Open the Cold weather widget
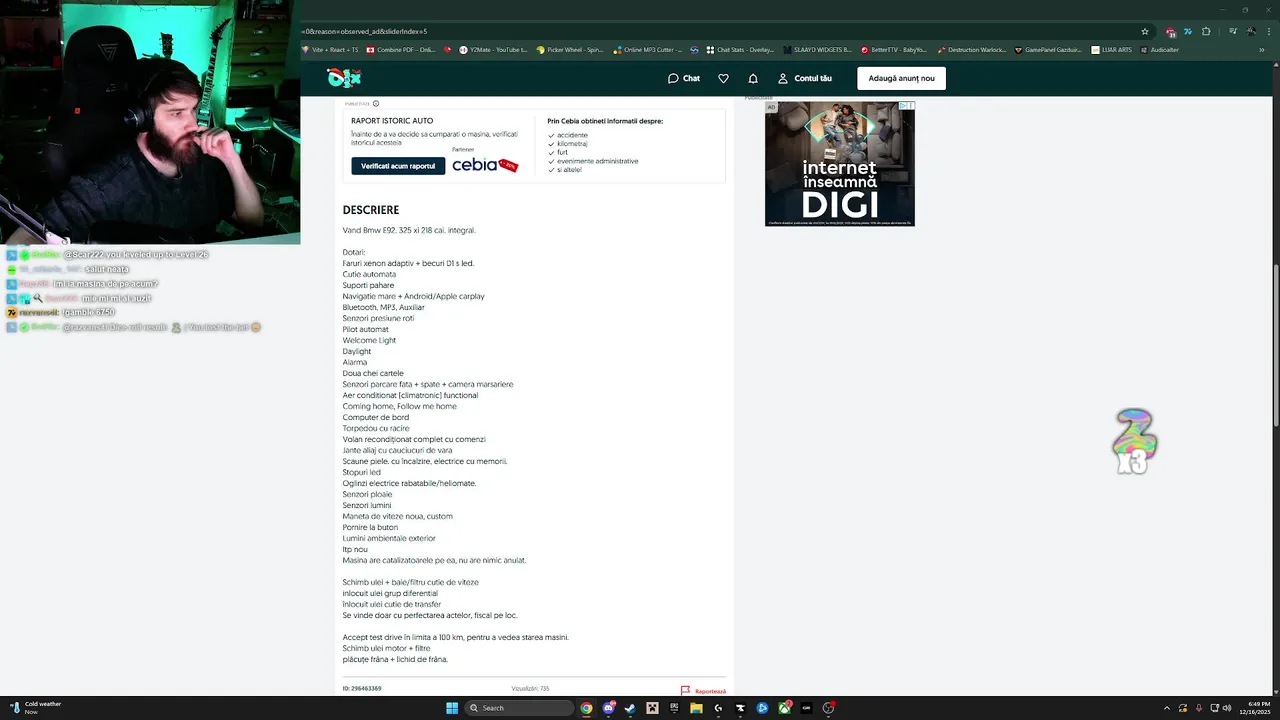 pyautogui.click(x=36, y=708)
